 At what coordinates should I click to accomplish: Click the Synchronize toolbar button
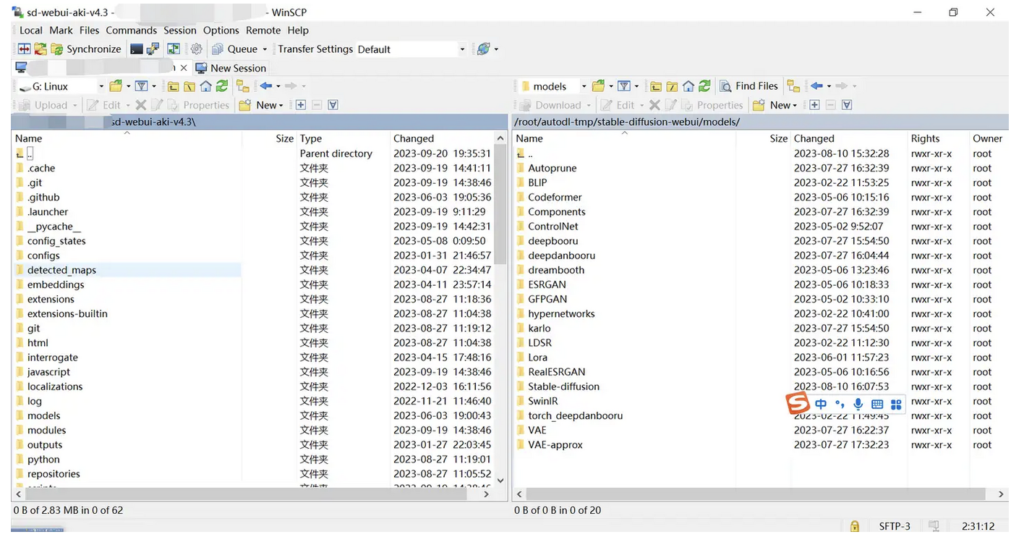pyautogui.click(x=86, y=49)
